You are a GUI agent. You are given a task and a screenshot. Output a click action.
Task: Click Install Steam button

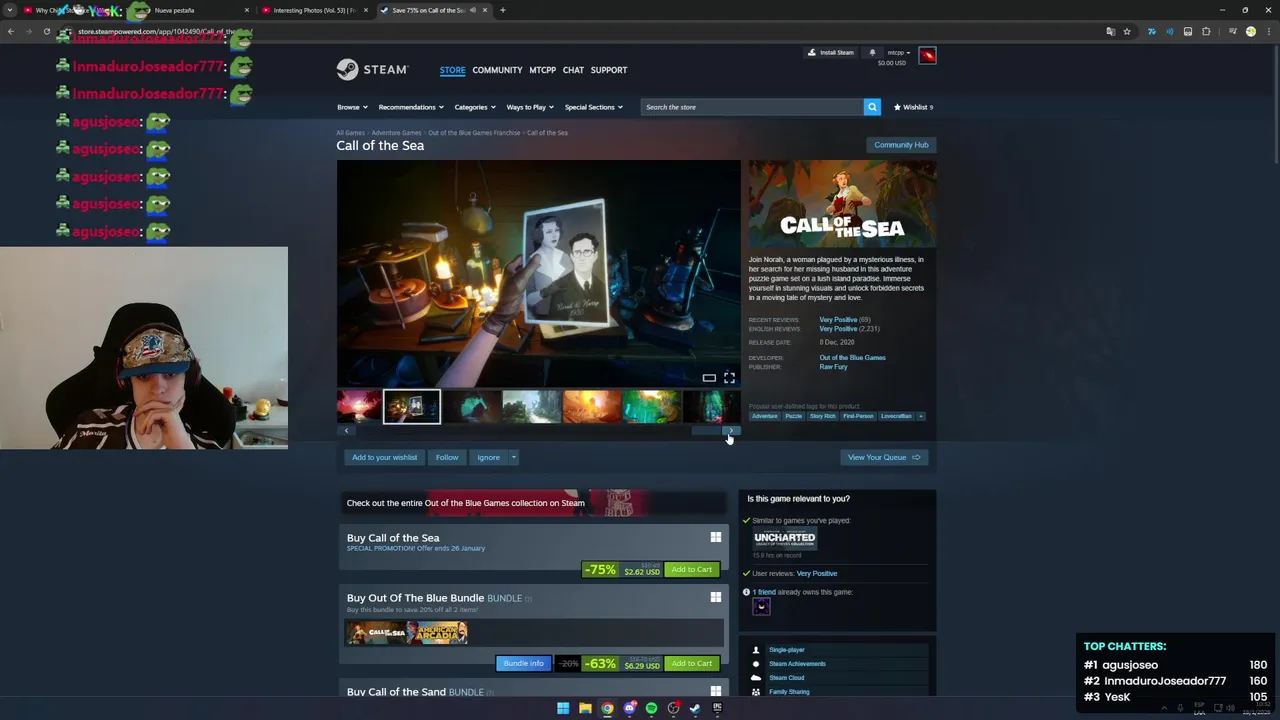831,53
